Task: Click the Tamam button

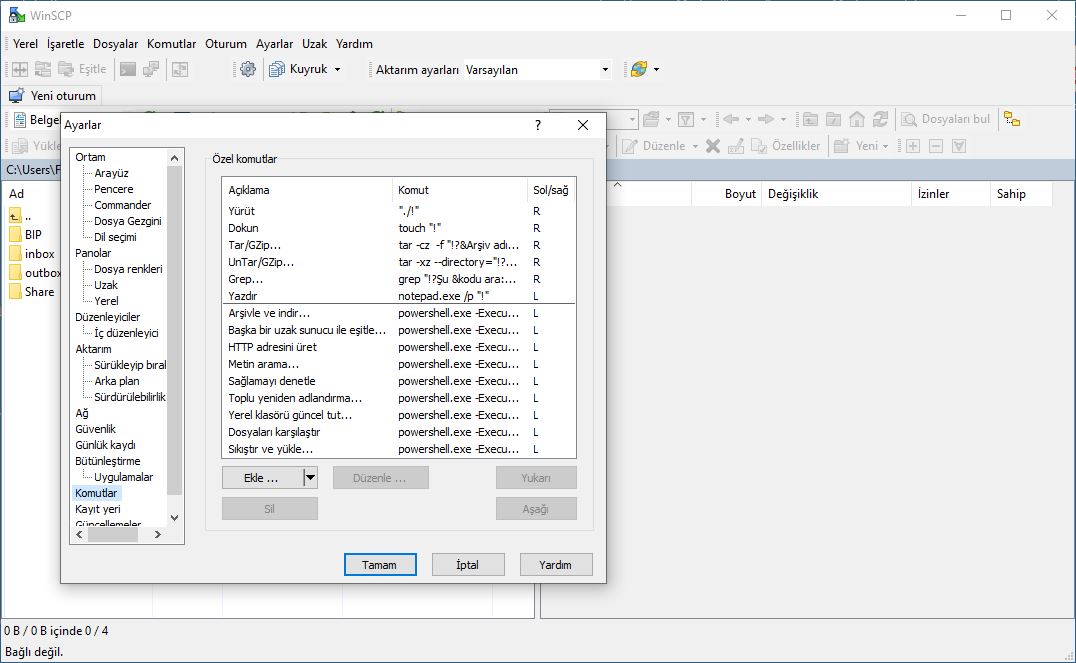Action: (379, 565)
